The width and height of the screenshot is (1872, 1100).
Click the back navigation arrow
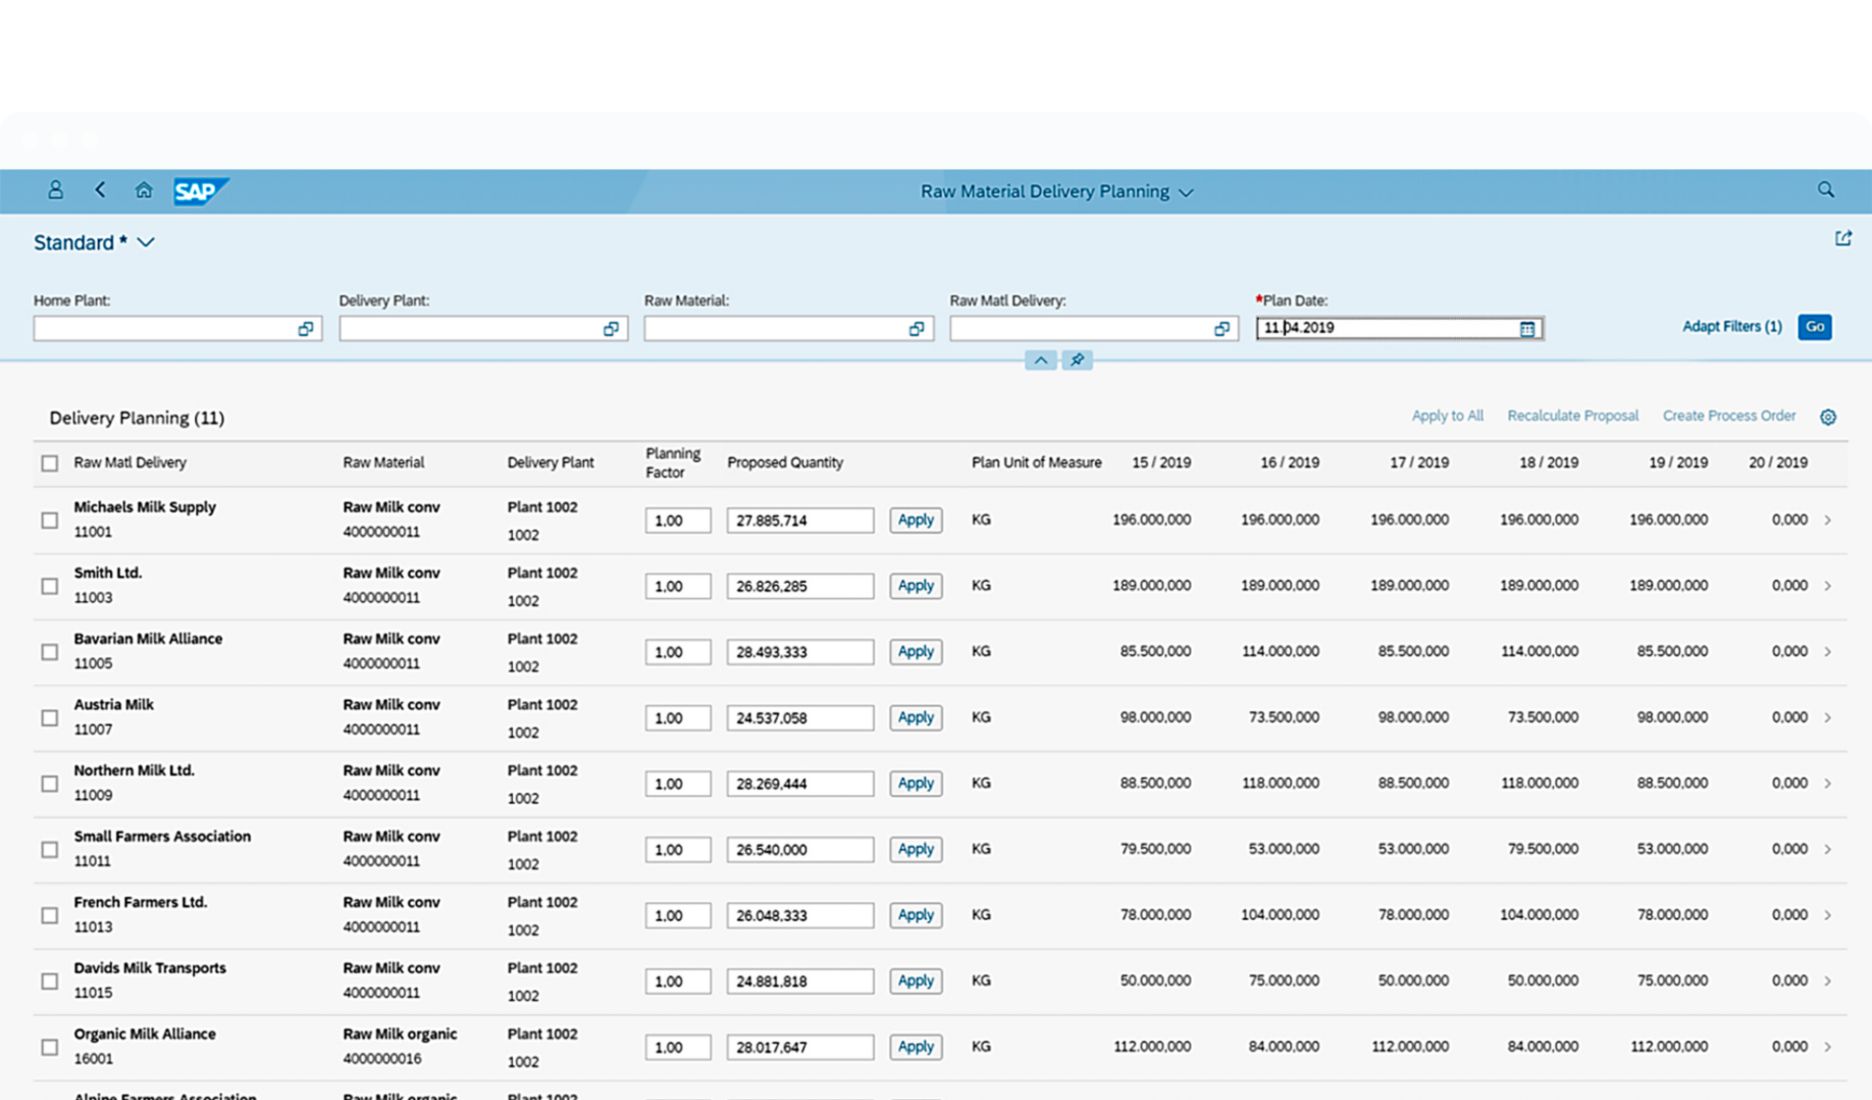[100, 190]
